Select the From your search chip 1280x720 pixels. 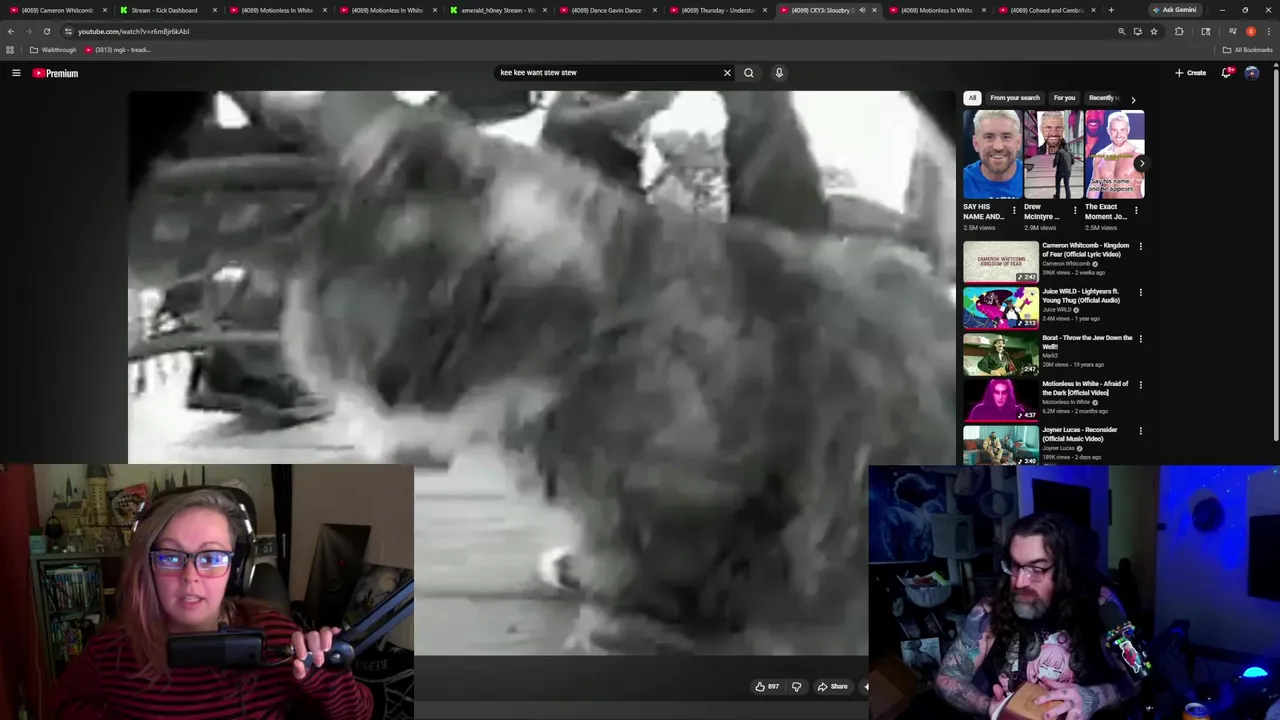pyautogui.click(x=1015, y=98)
